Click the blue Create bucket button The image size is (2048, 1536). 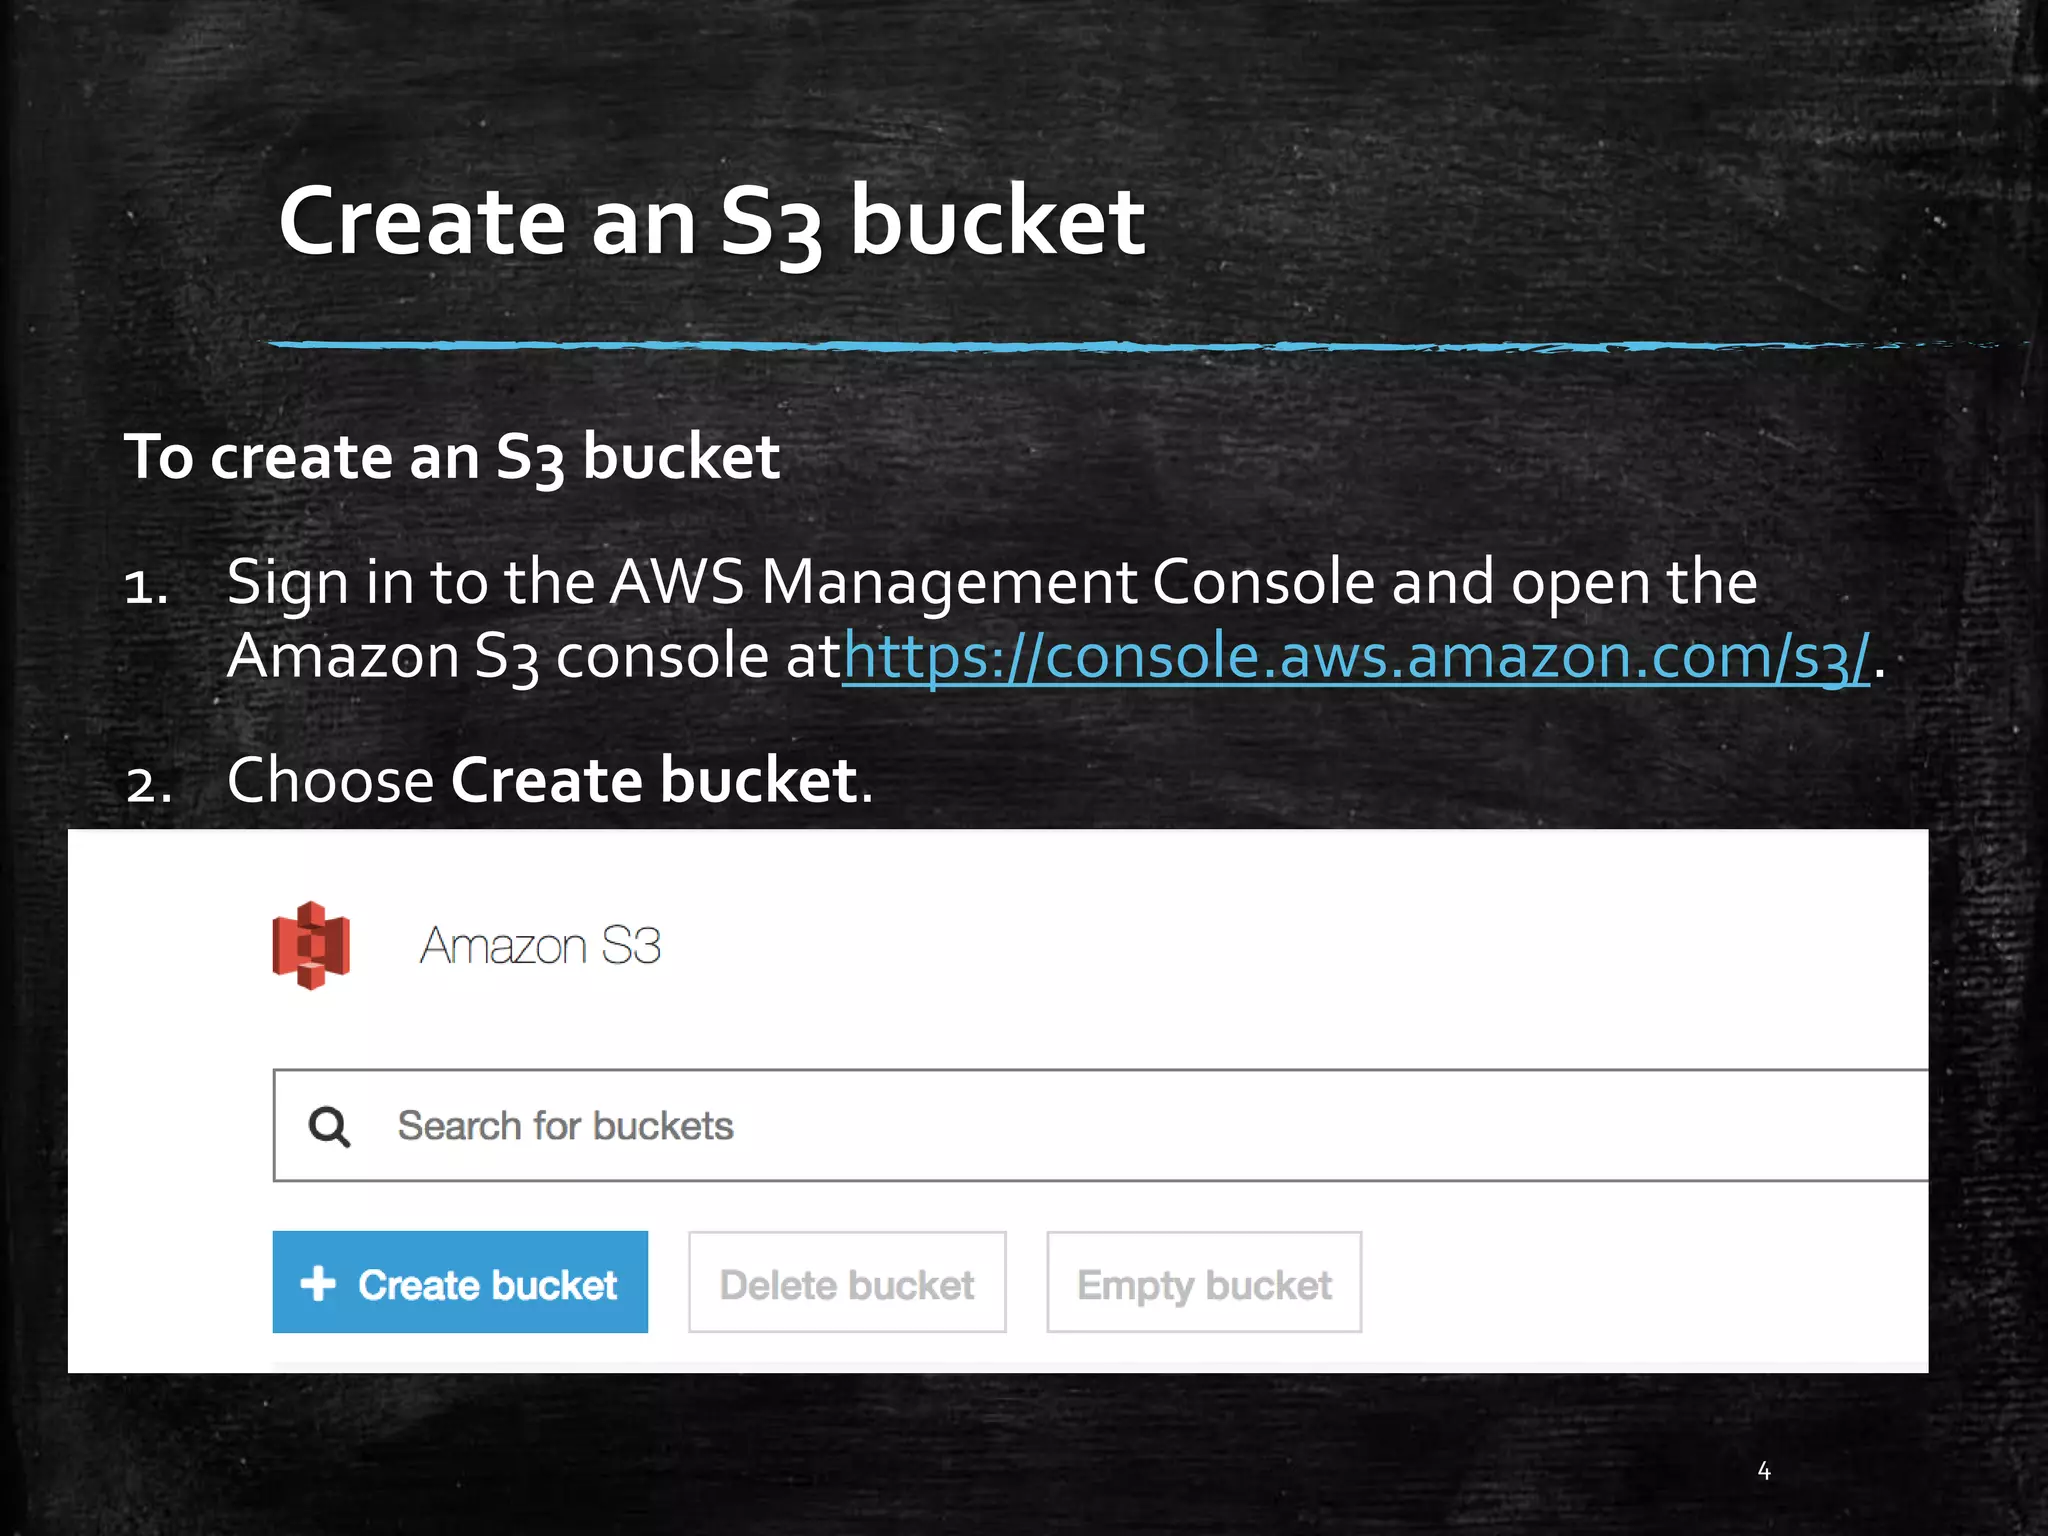(460, 1282)
